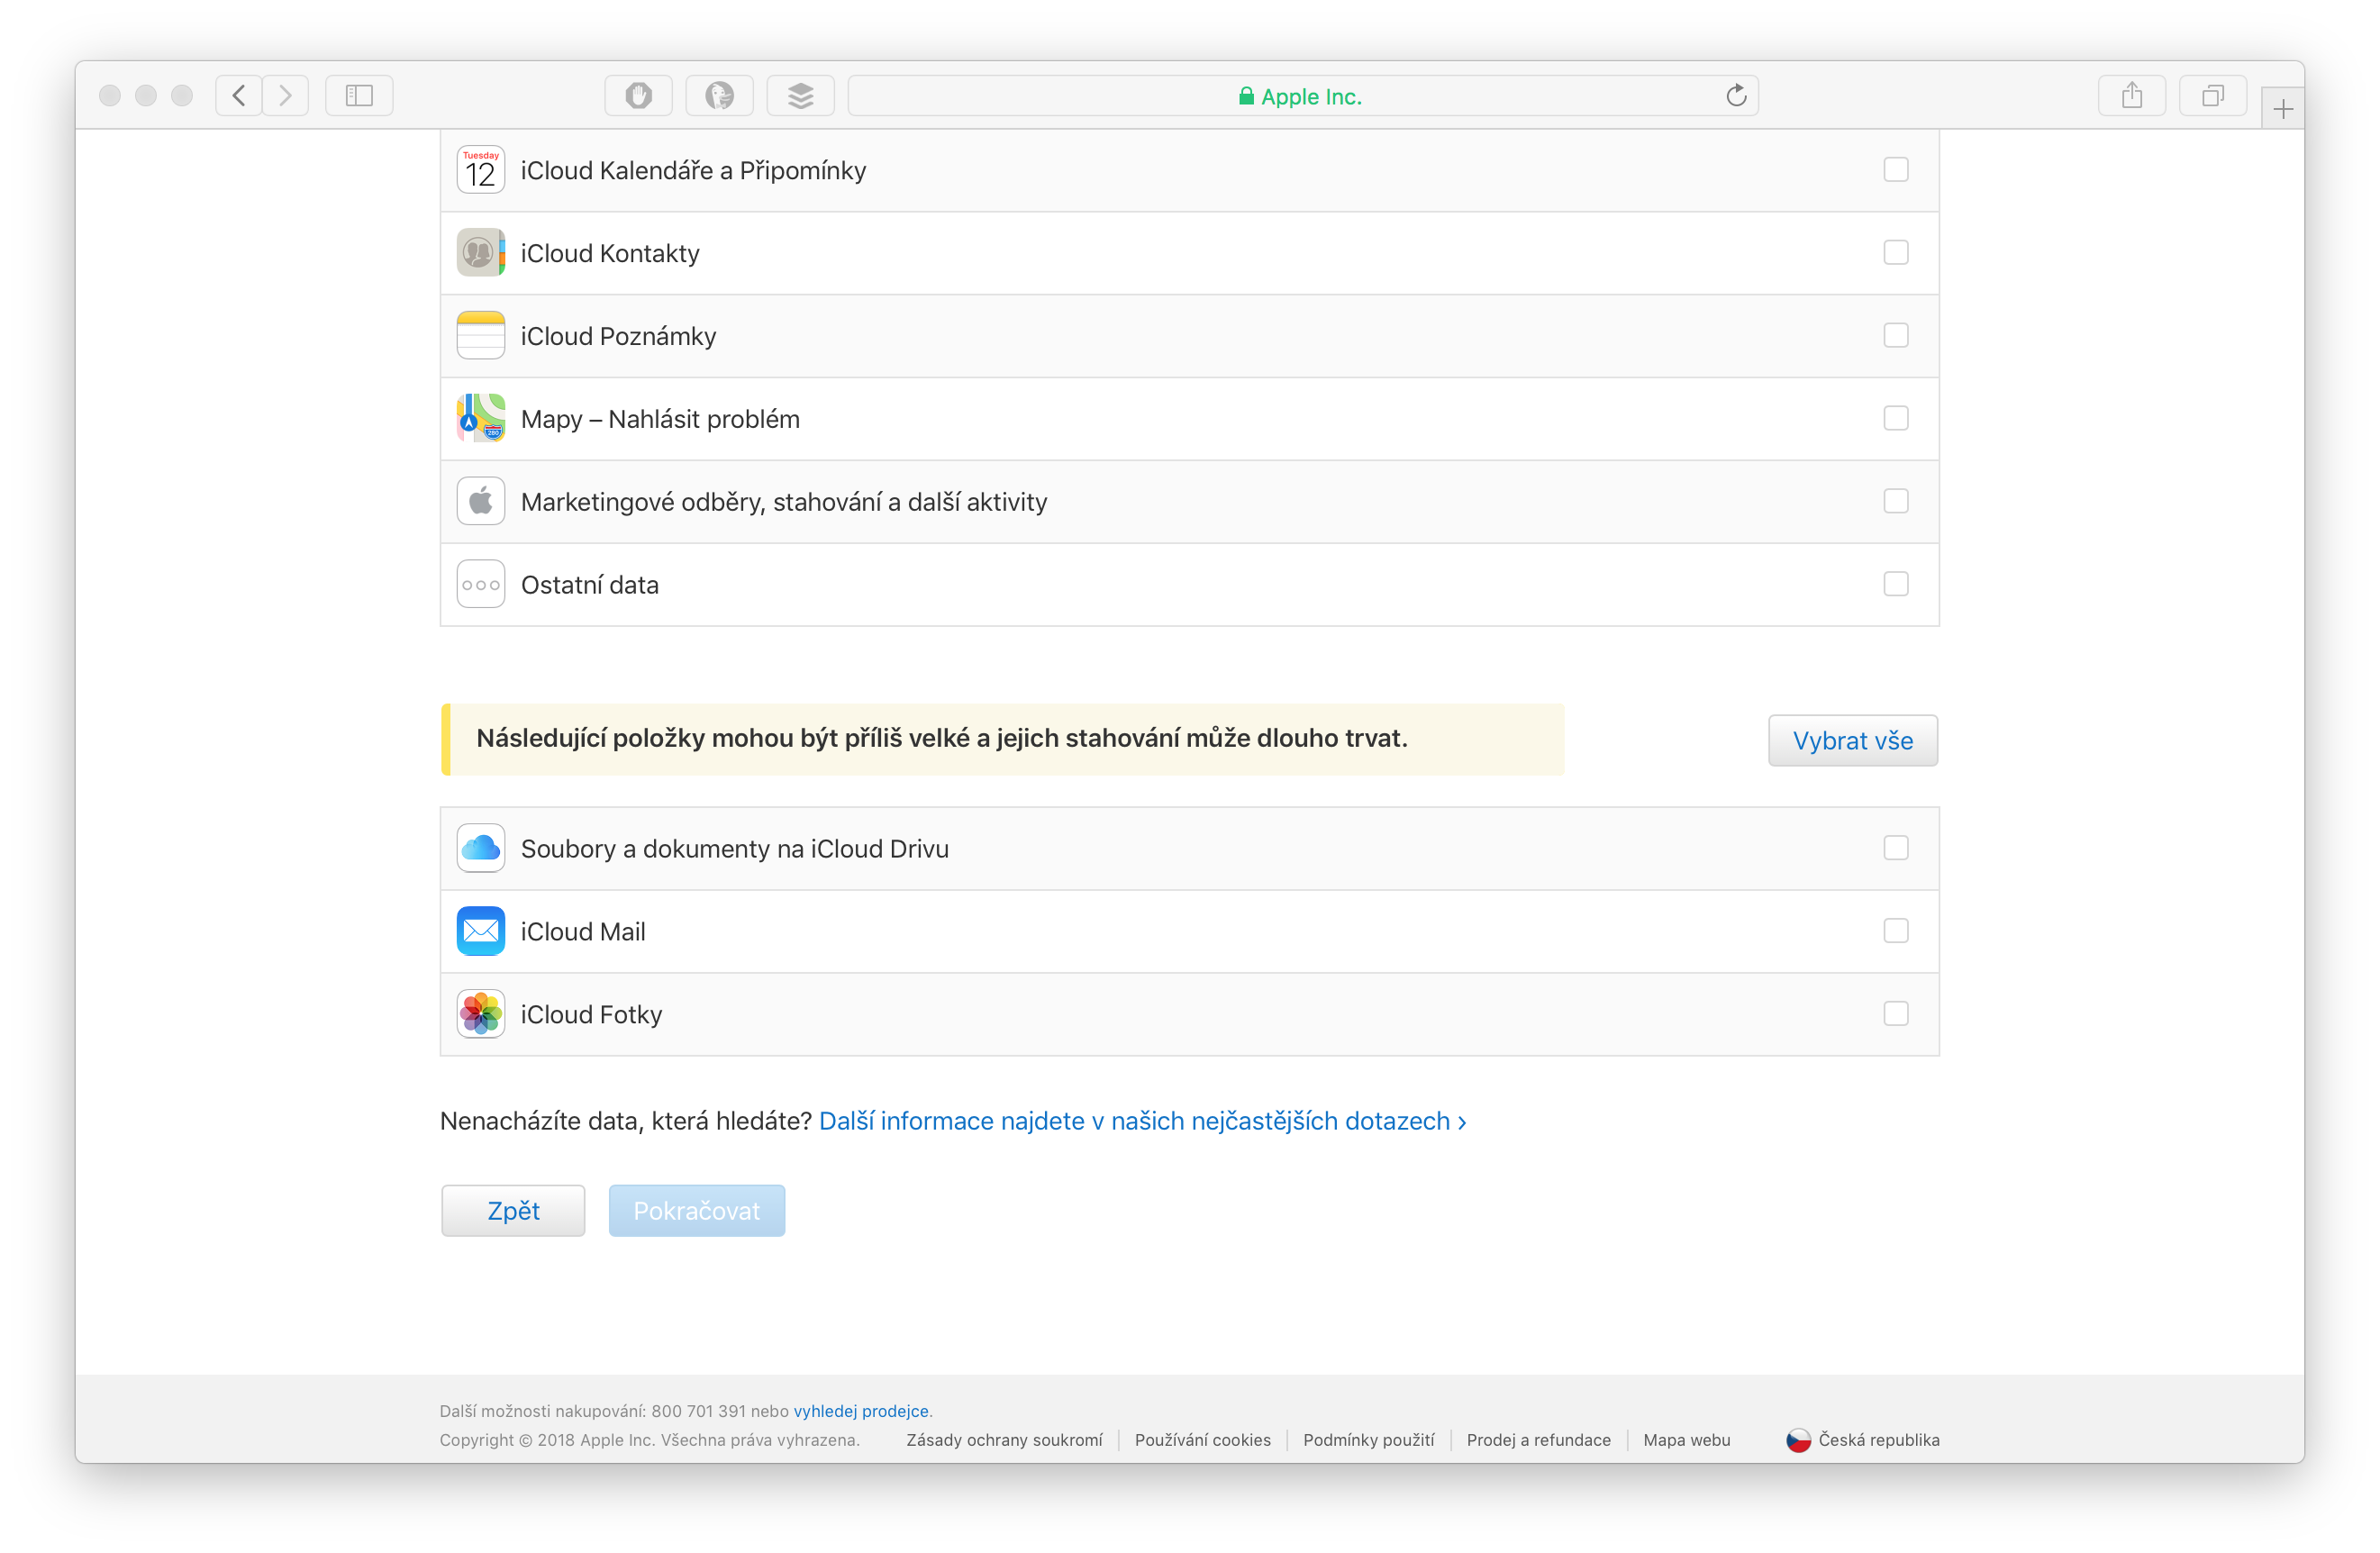
Task: Click Marketingové odběry, stahování a další aktivity label
Action: (x=784, y=502)
